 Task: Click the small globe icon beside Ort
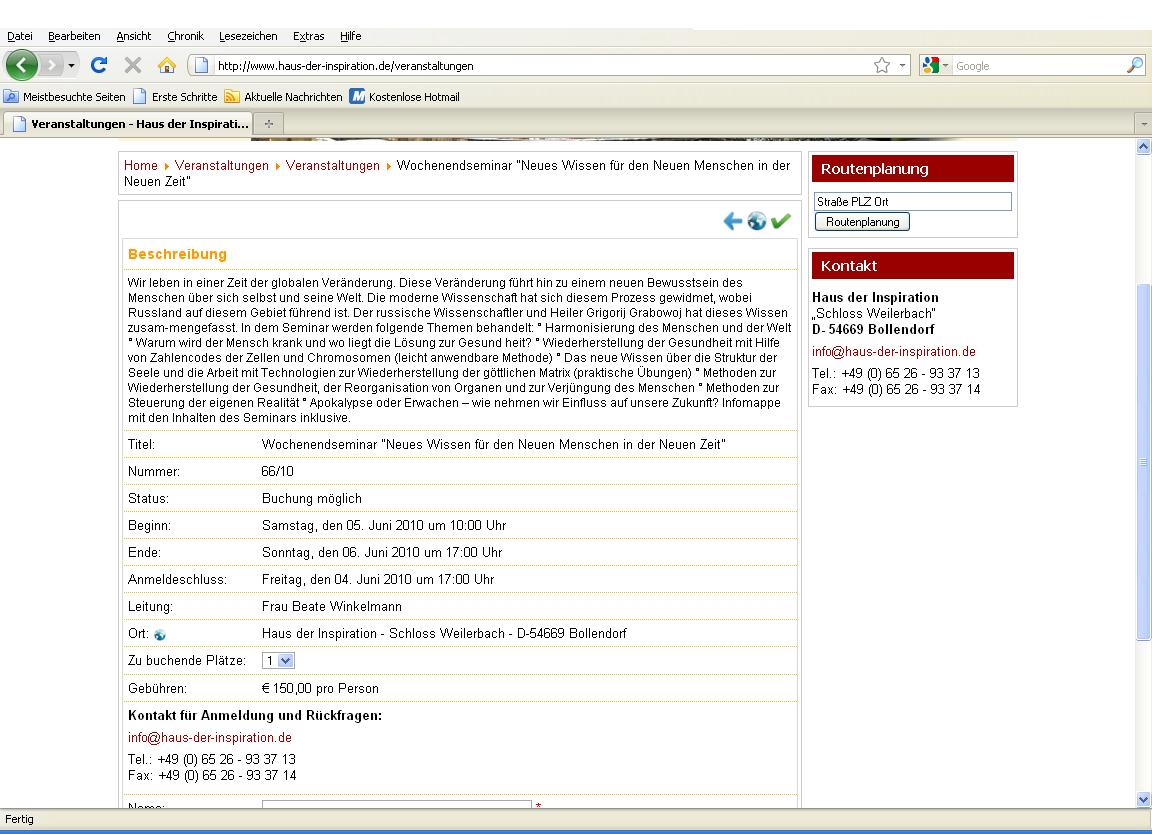(x=160, y=635)
